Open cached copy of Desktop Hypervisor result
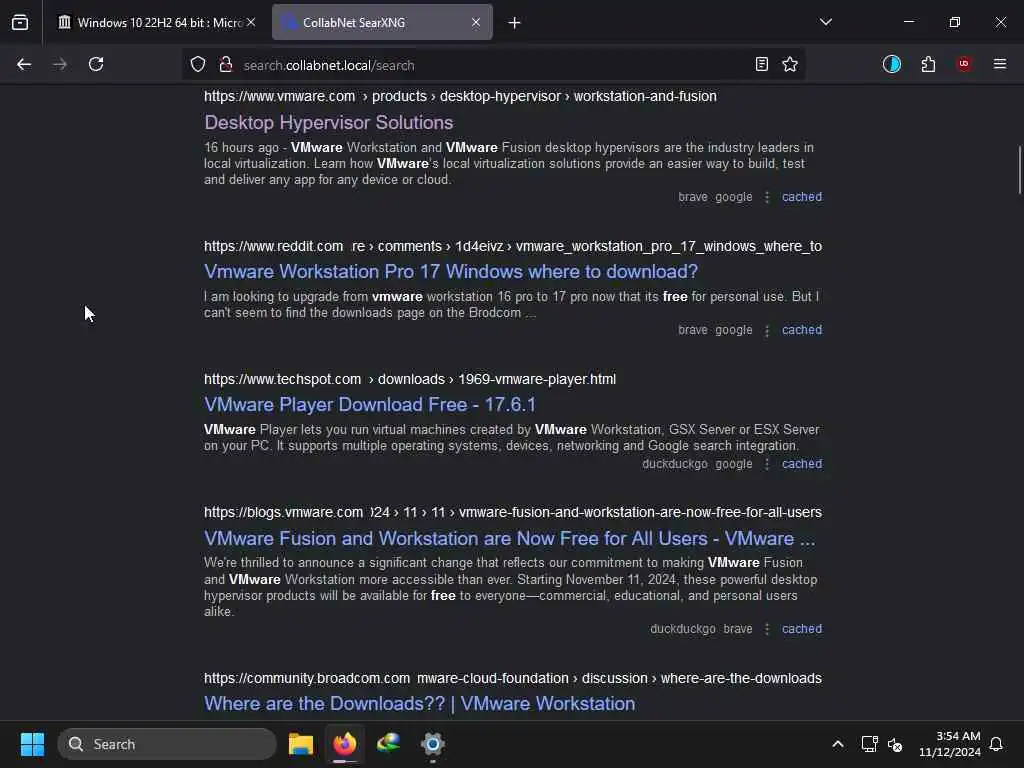The image size is (1024, 768). coord(802,197)
